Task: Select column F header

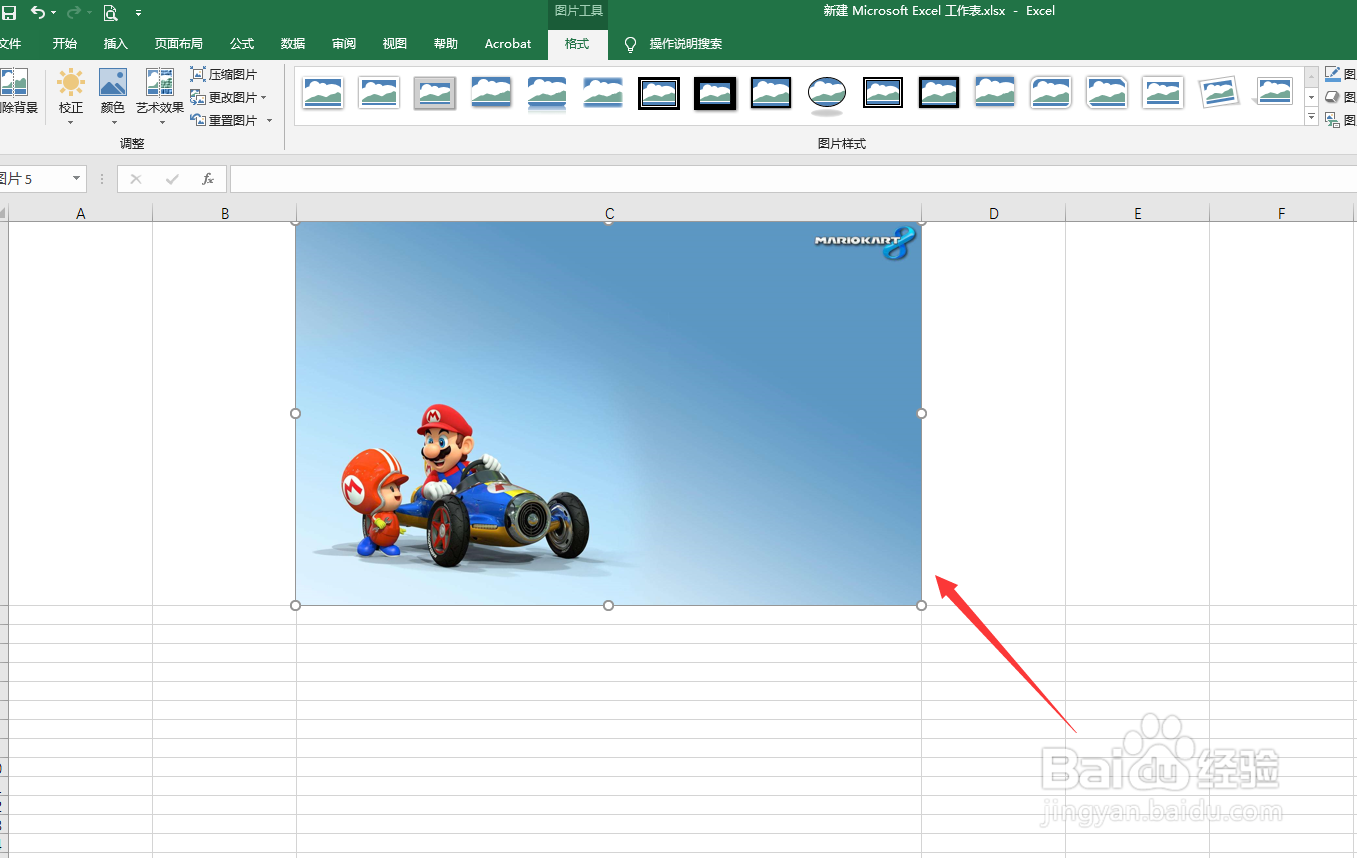Action: click(x=1282, y=213)
